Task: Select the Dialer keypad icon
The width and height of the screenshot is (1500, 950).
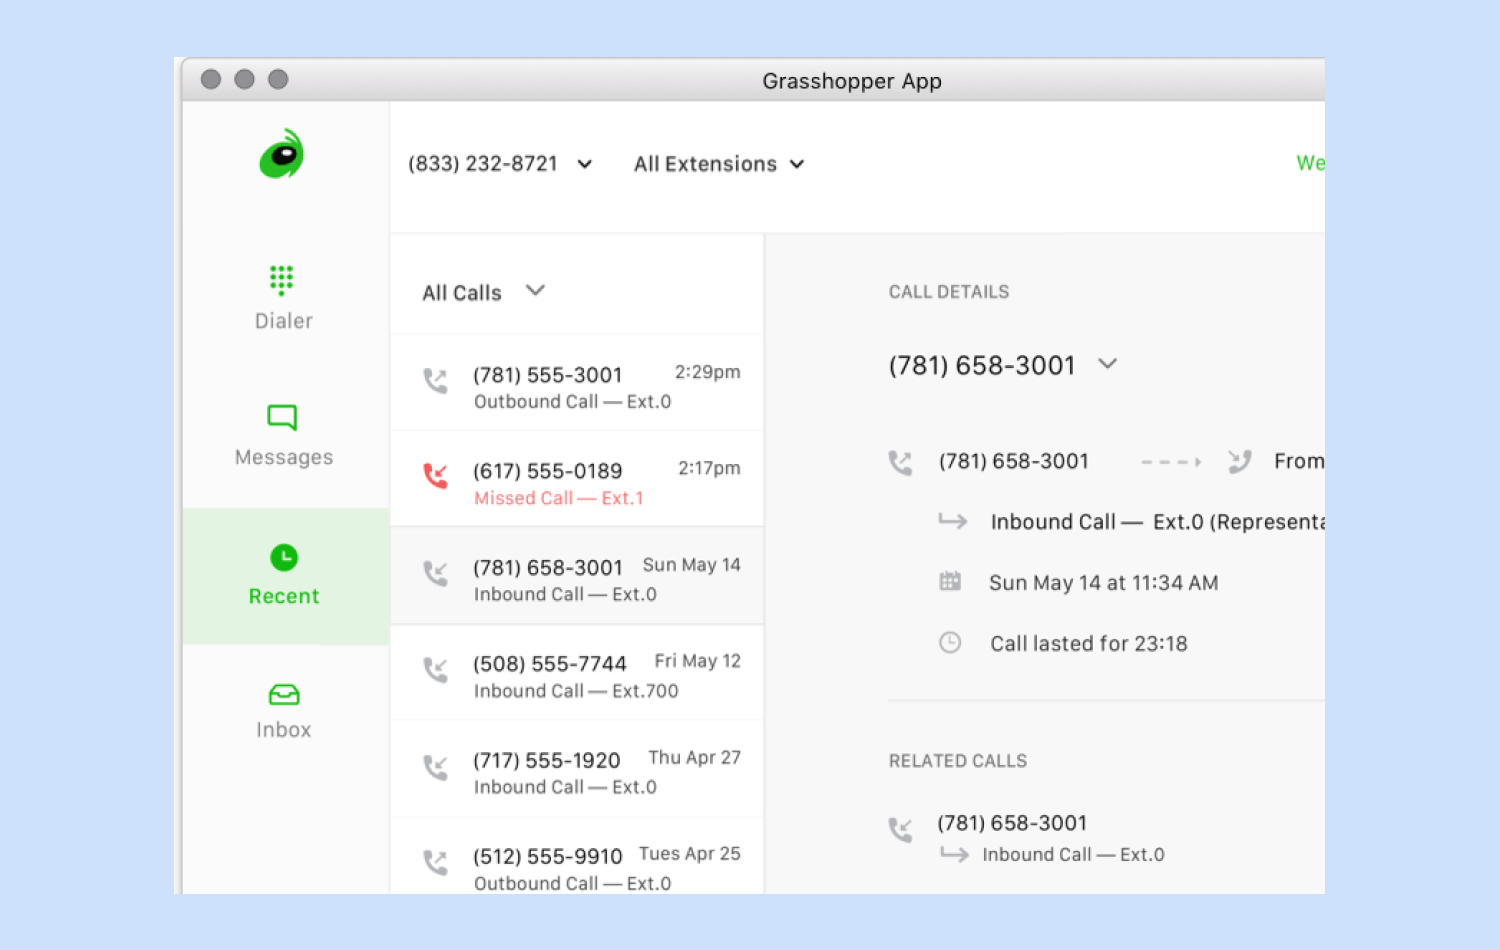Action: tap(281, 280)
